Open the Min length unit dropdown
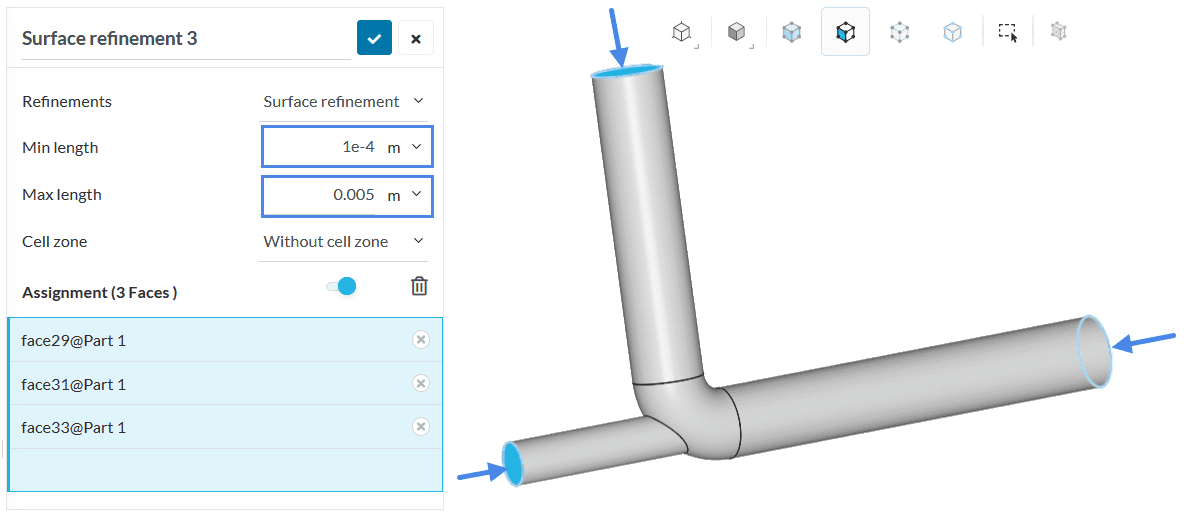This screenshot has height=514, width=1184. tap(407, 147)
